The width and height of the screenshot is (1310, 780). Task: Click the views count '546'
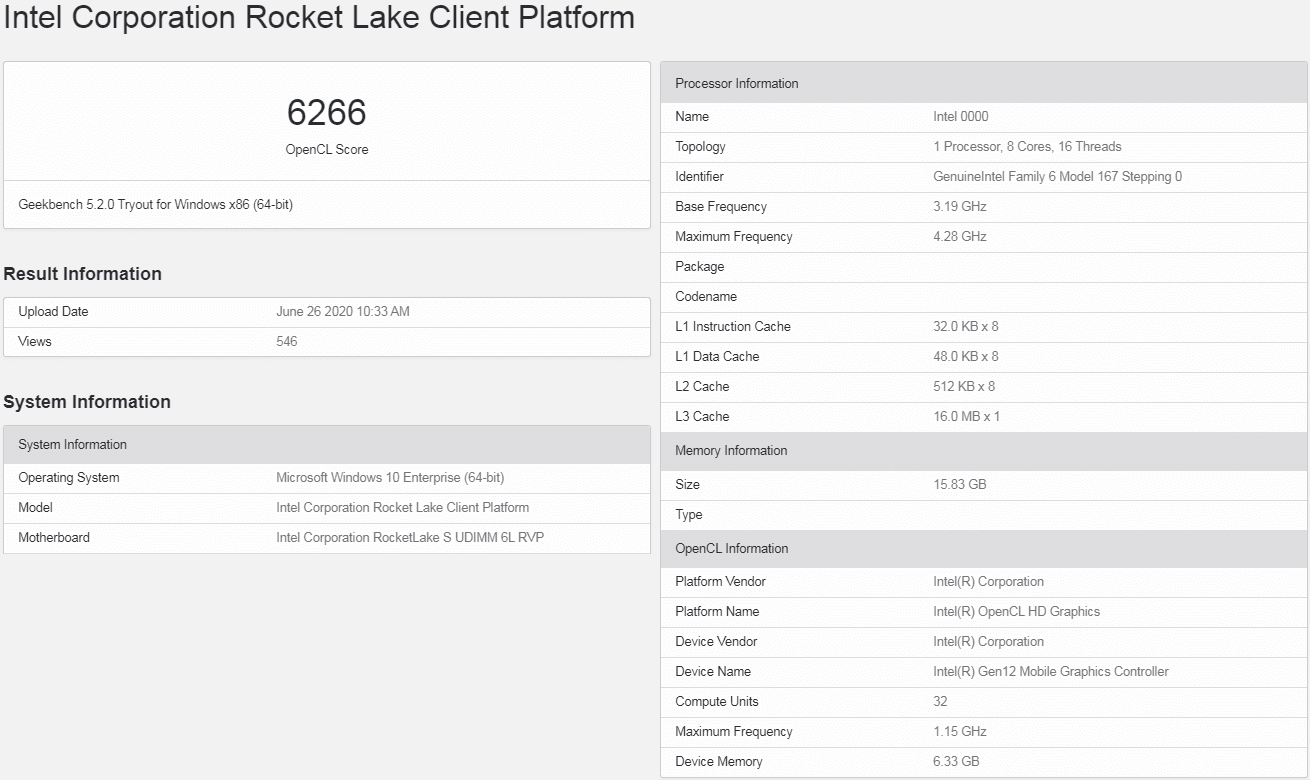tap(287, 342)
